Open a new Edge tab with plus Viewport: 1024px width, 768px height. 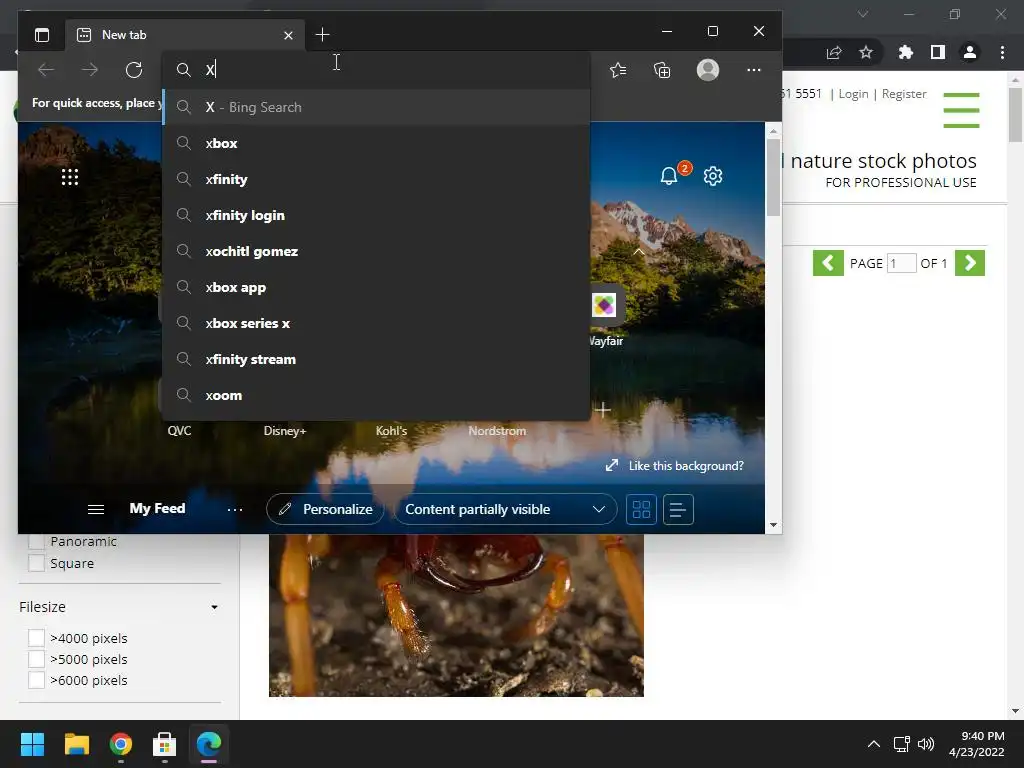coord(322,35)
